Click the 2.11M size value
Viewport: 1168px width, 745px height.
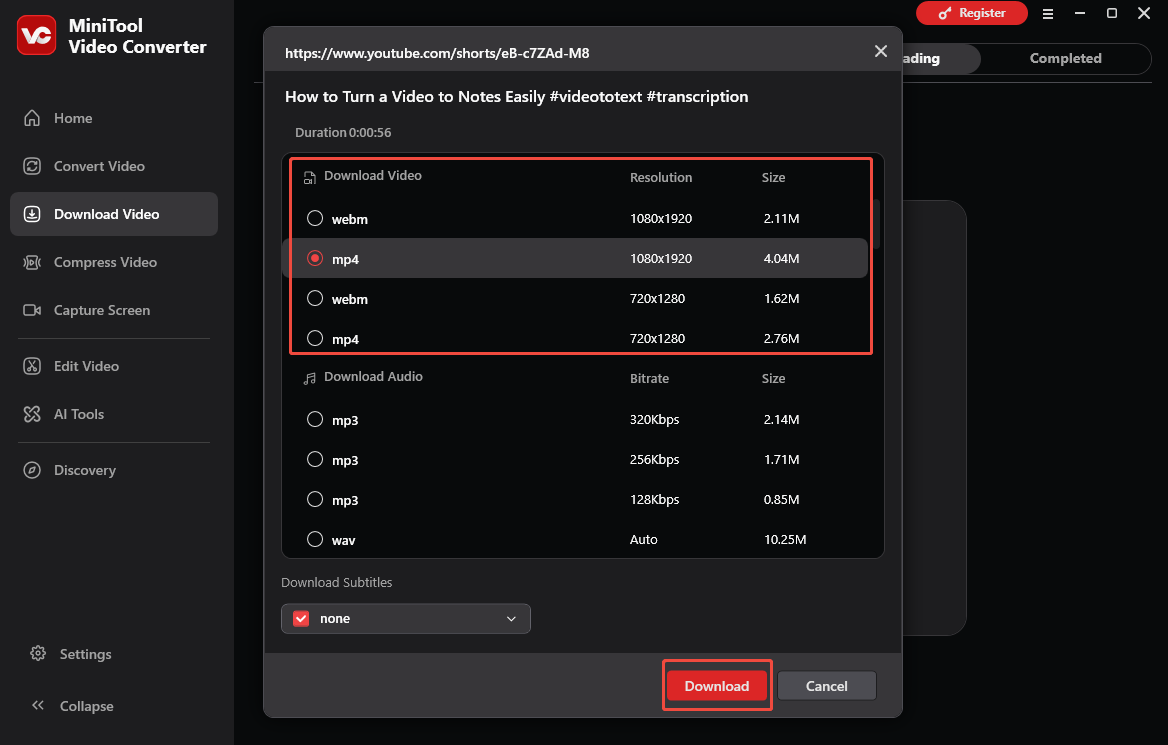pyautogui.click(x=781, y=218)
